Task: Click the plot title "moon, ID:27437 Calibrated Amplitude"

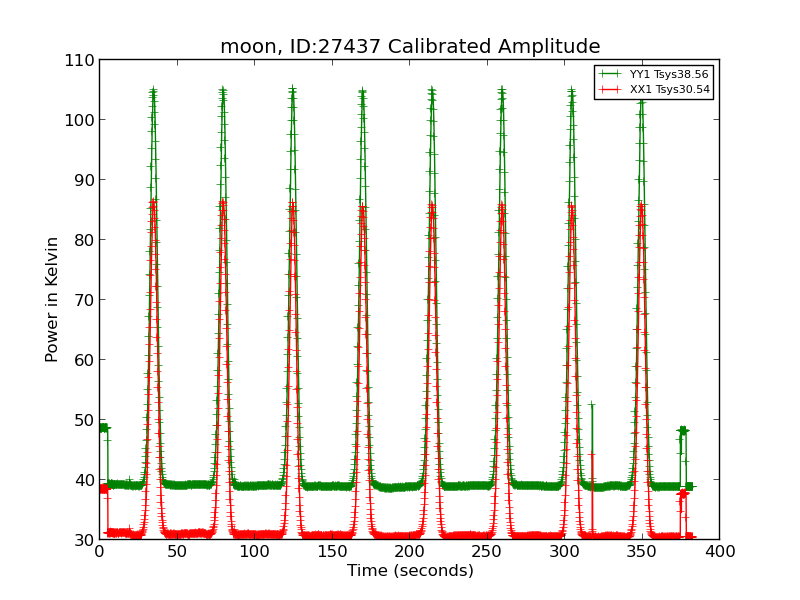Action: point(410,46)
